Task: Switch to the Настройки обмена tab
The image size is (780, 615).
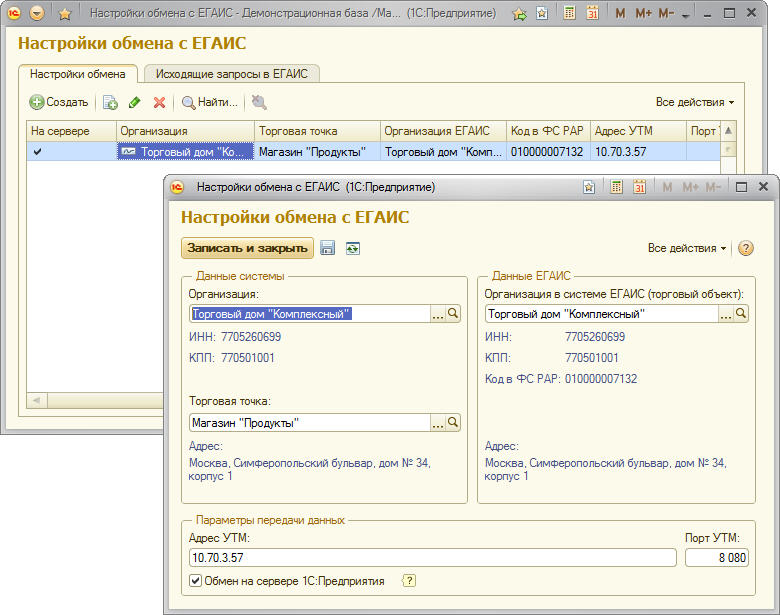Action: (78, 74)
